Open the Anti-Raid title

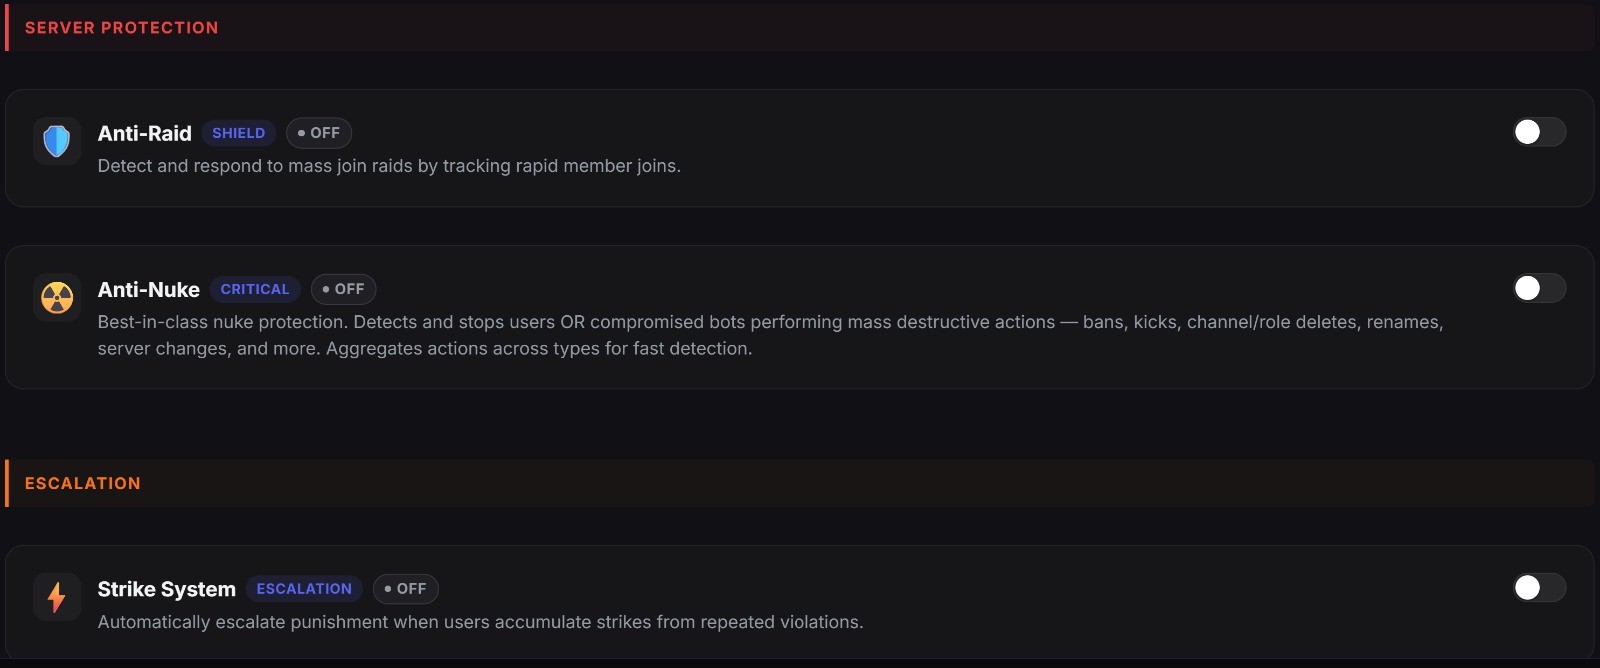[144, 133]
